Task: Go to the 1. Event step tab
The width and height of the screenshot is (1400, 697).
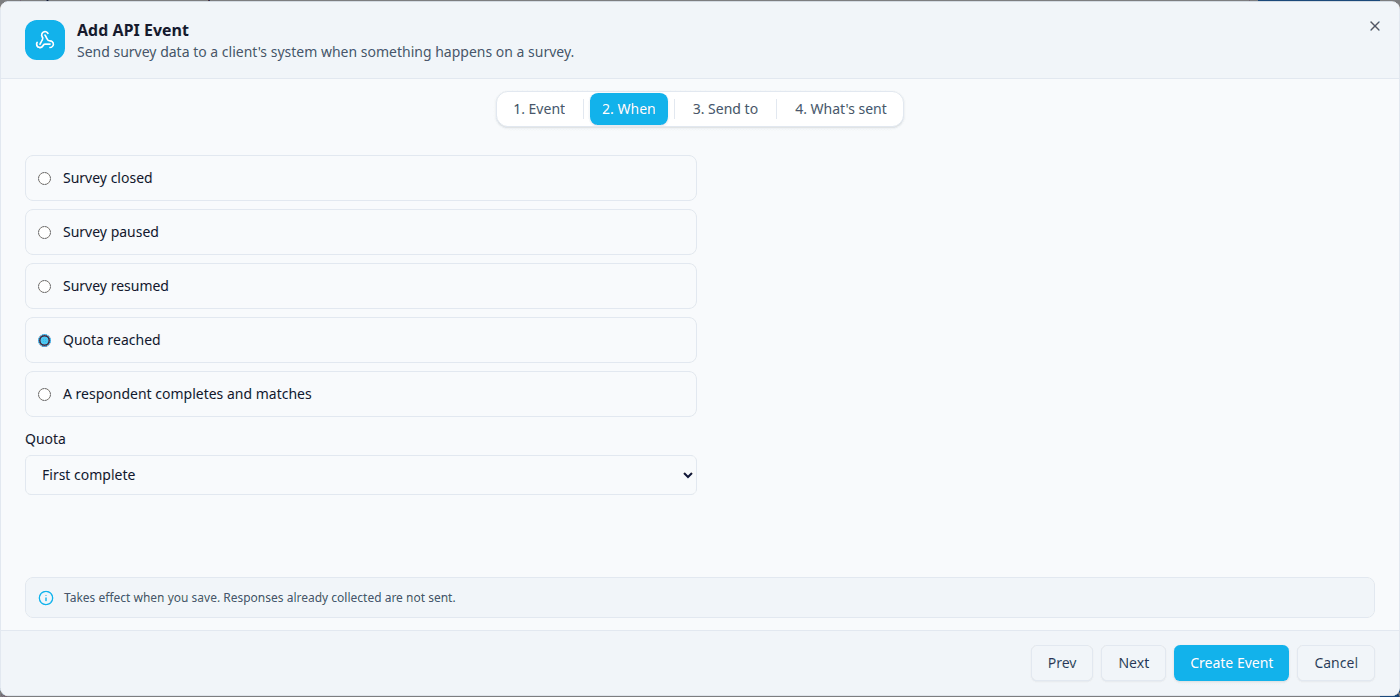Action: (x=539, y=109)
